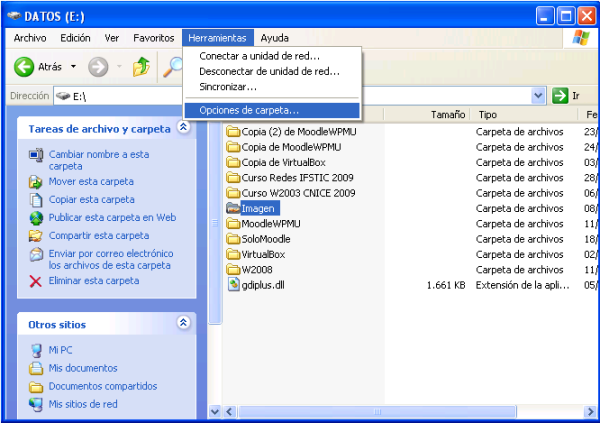Viewport: 600px width, 423px height.
Task: Click the Search magnifier toolbar icon
Action: tap(174, 67)
